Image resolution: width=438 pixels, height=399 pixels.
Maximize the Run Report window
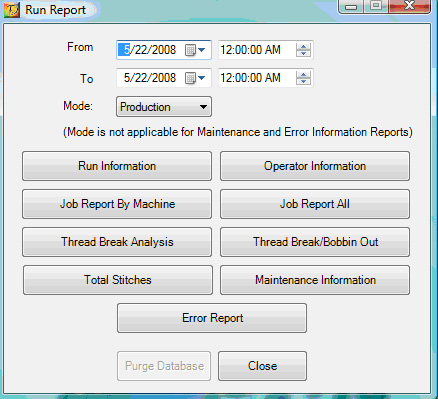[x=376, y=6]
